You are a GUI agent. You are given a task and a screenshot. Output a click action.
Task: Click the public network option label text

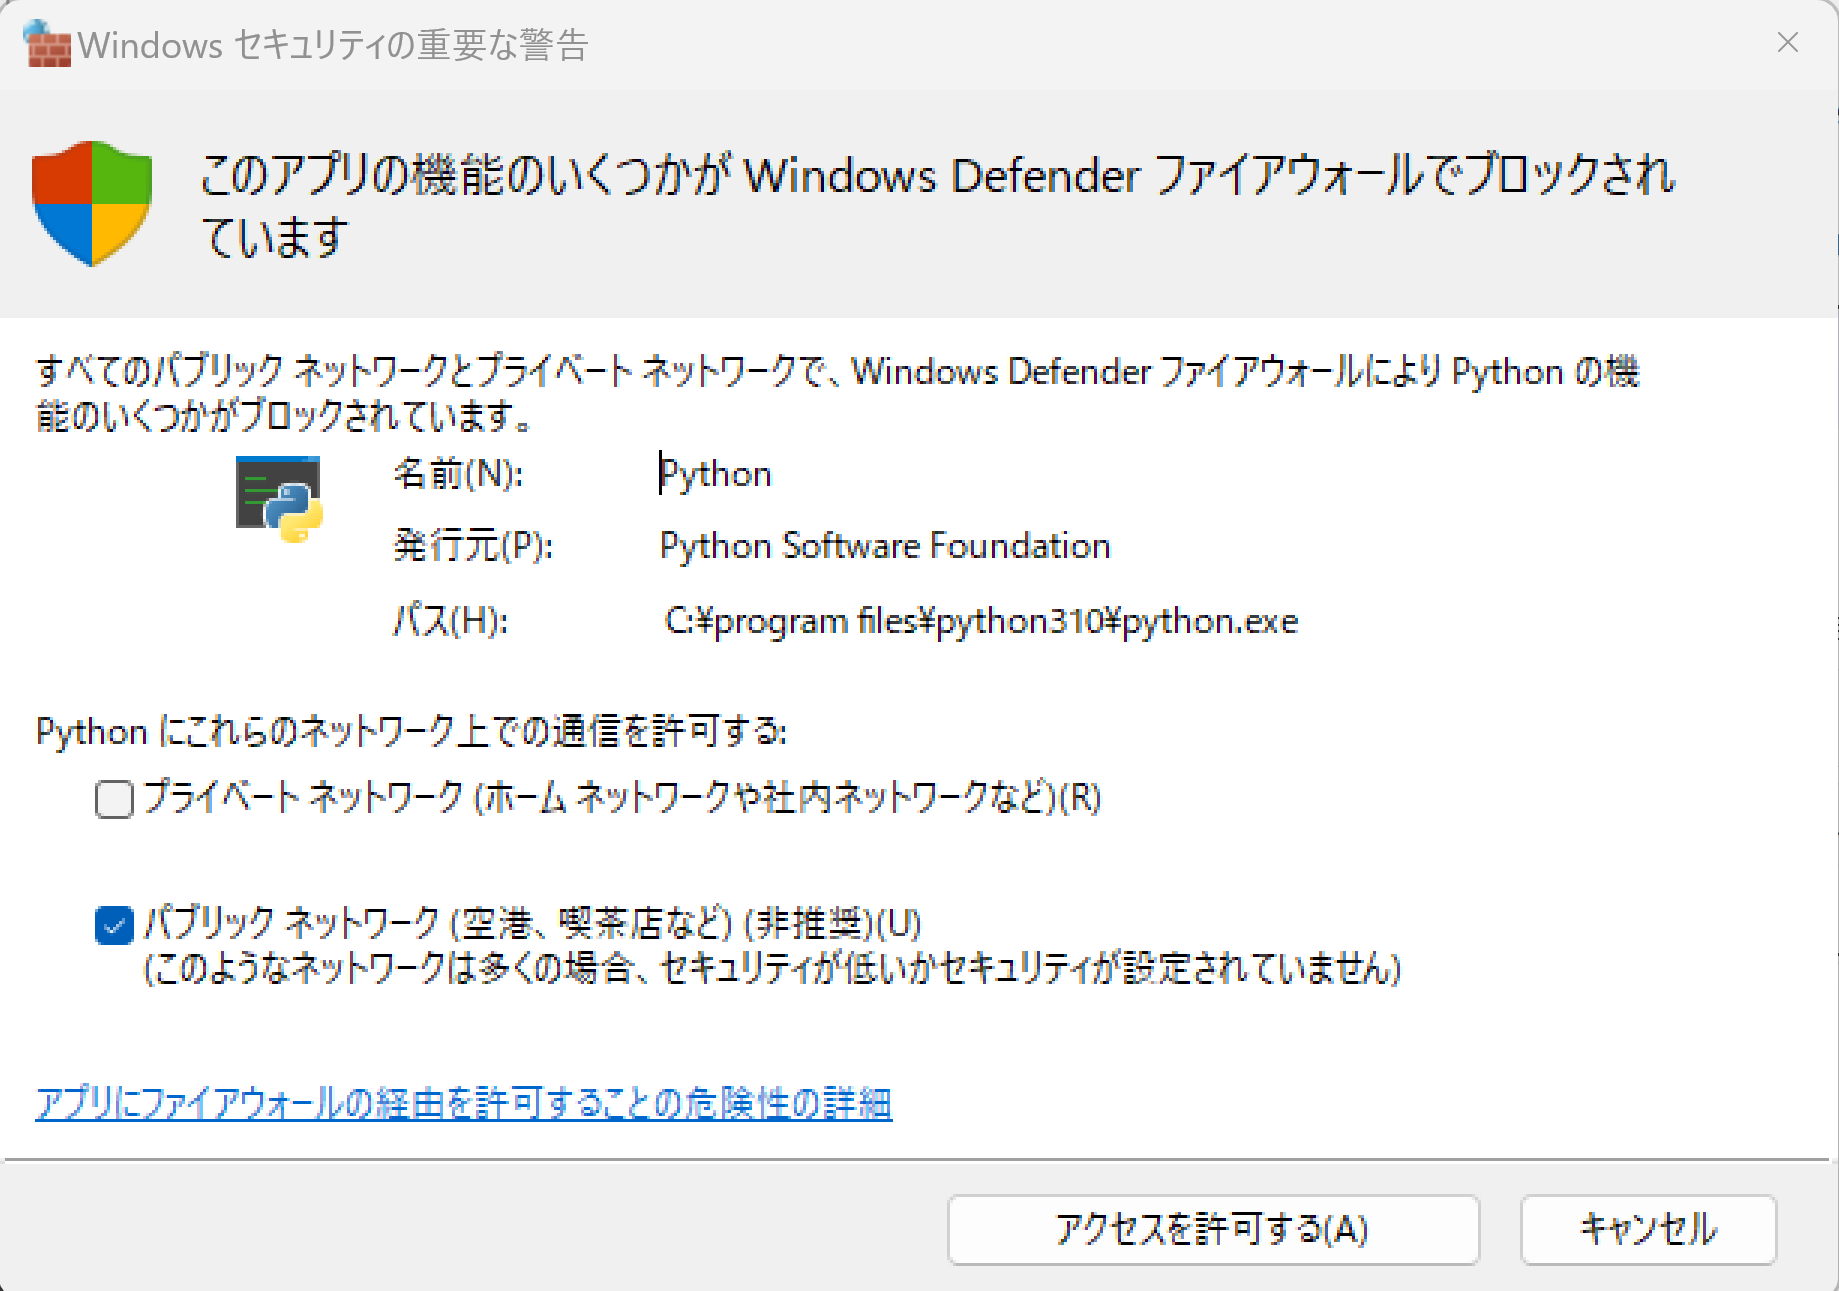(x=532, y=923)
